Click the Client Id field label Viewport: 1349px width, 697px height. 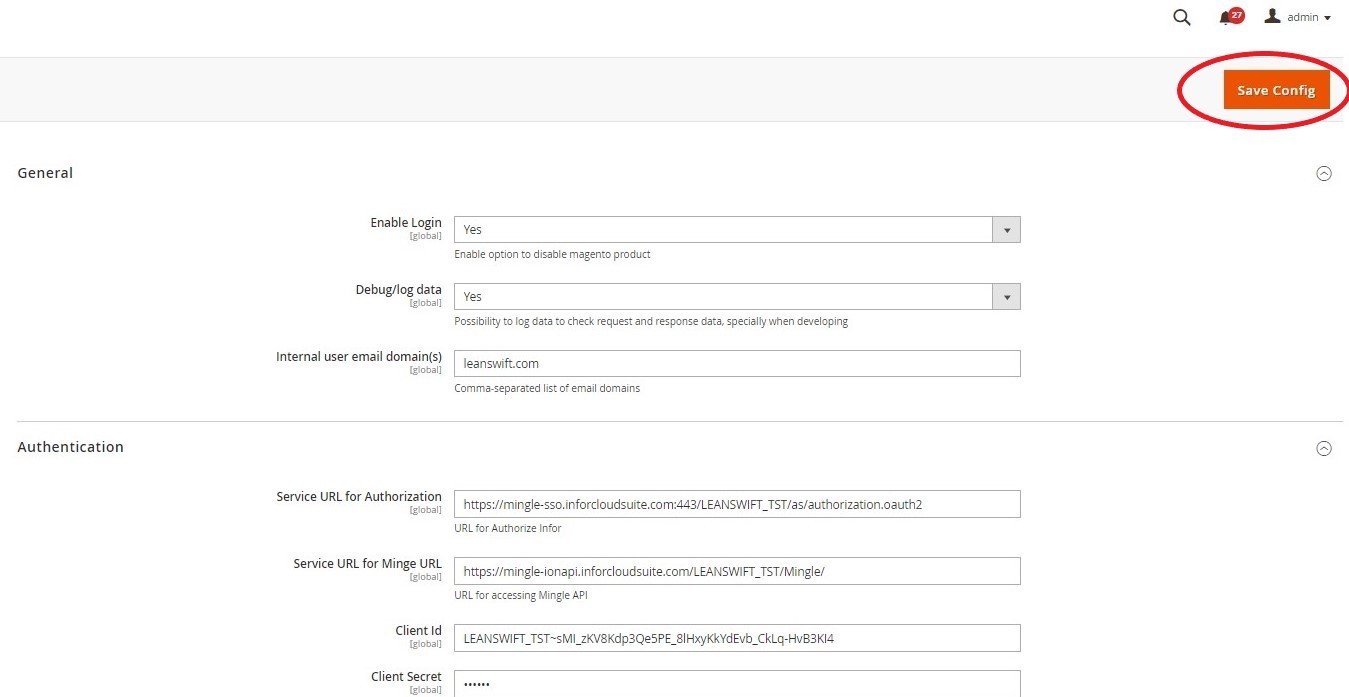418,631
